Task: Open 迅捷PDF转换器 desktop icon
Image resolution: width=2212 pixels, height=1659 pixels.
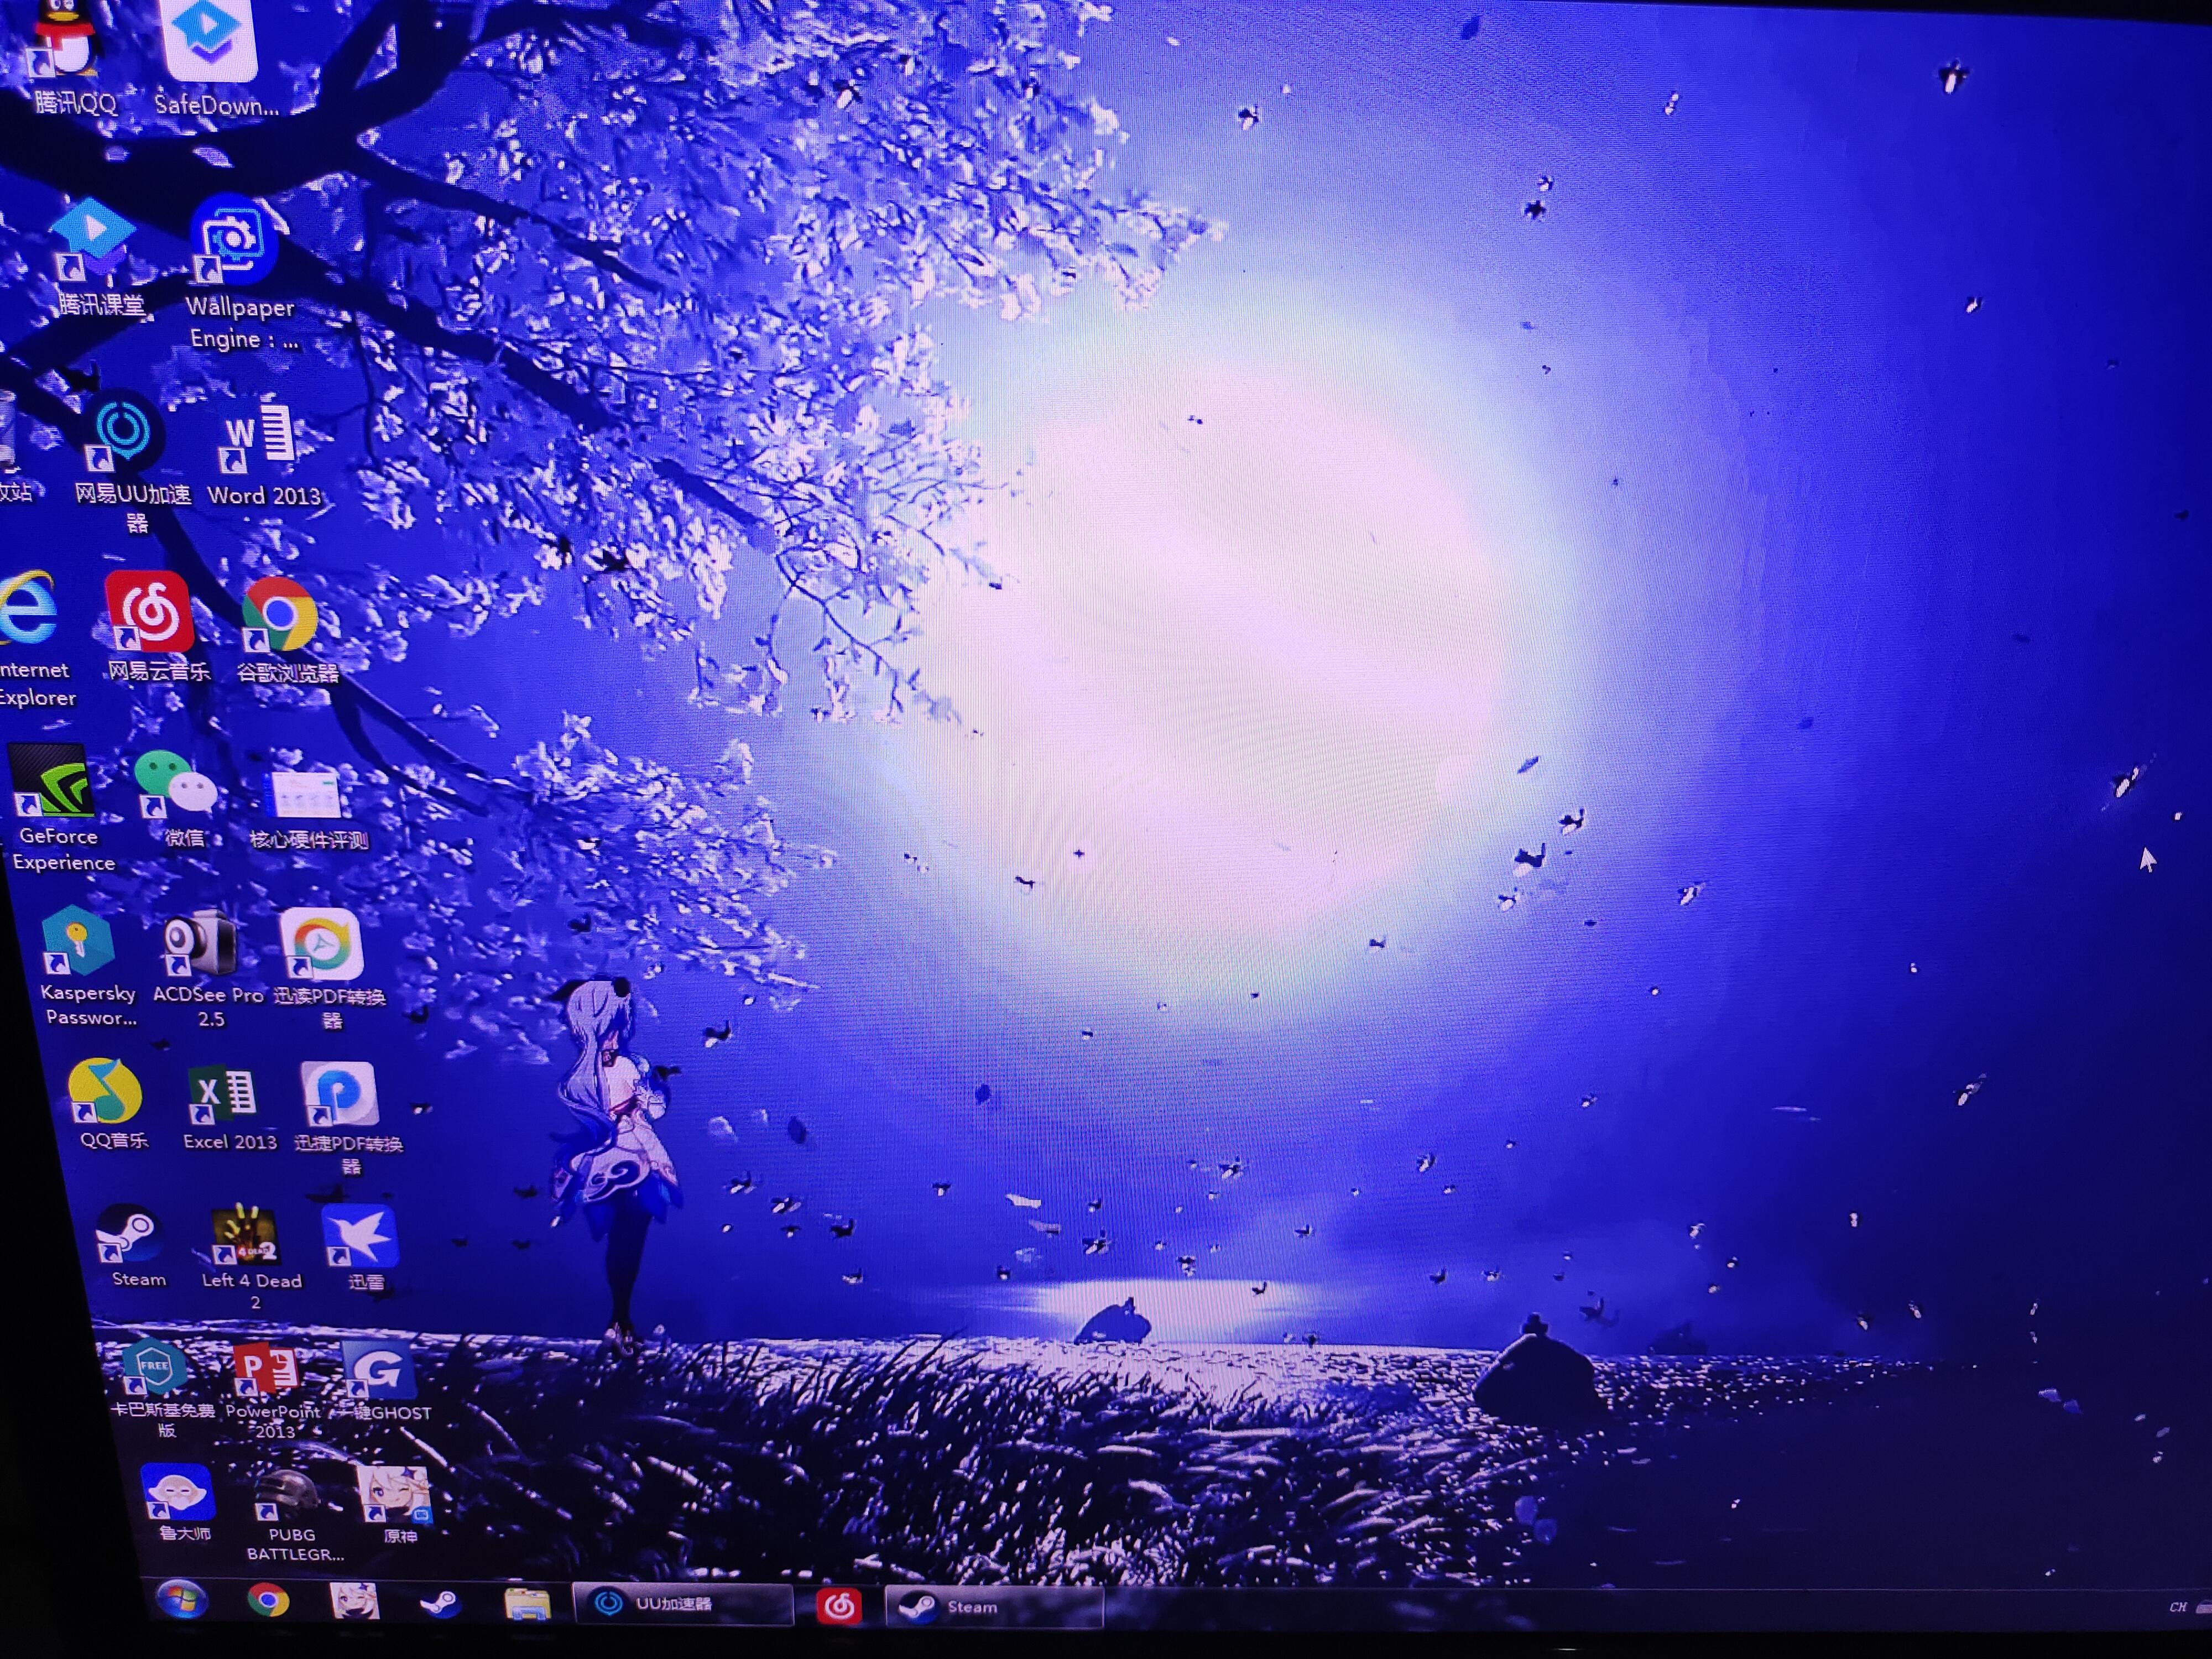Action: click(339, 1094)
